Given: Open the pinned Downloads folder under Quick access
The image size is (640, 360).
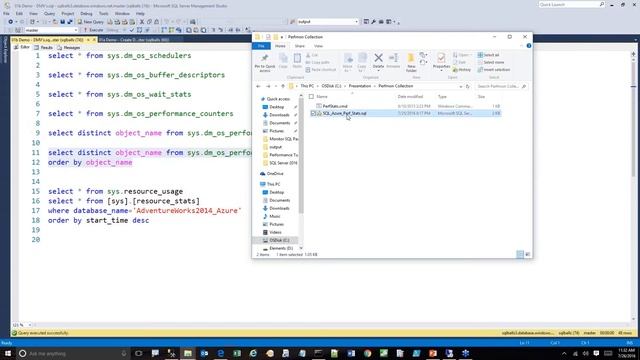Looking at the screenshot, I should click(x=279, y=115).
